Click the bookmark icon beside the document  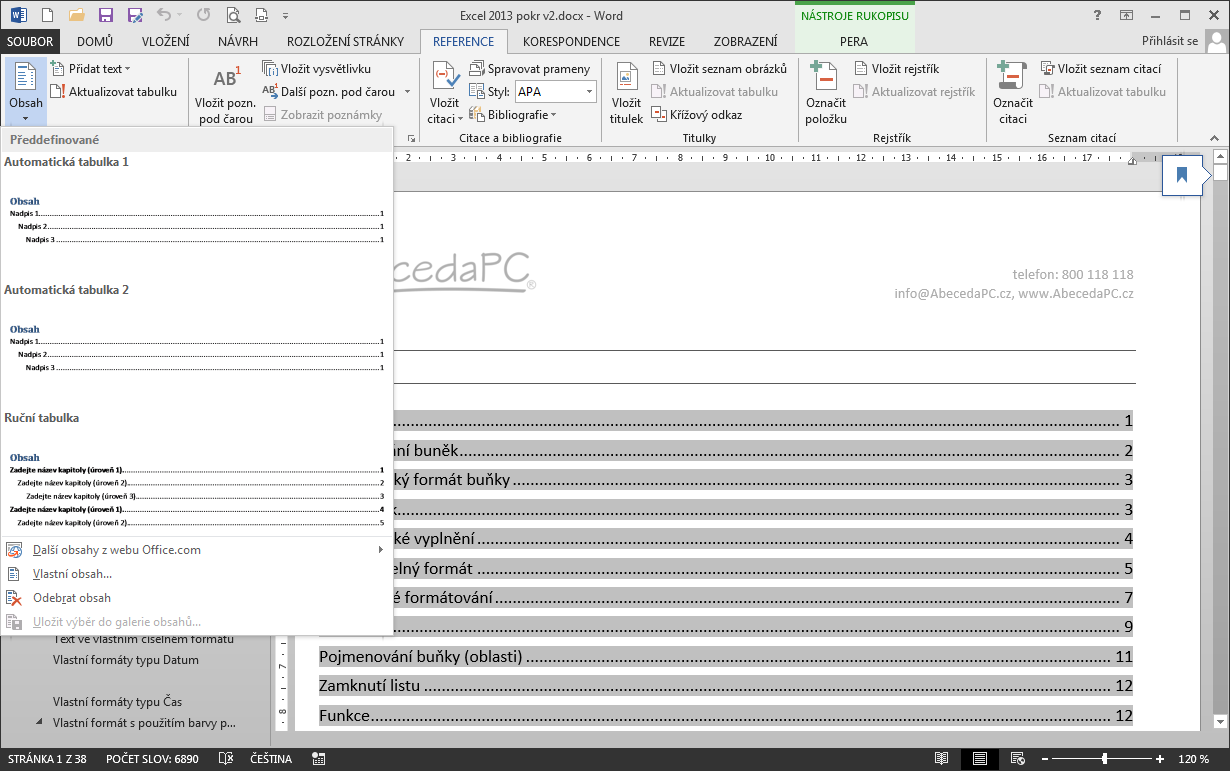click(x=1182, y=176)
